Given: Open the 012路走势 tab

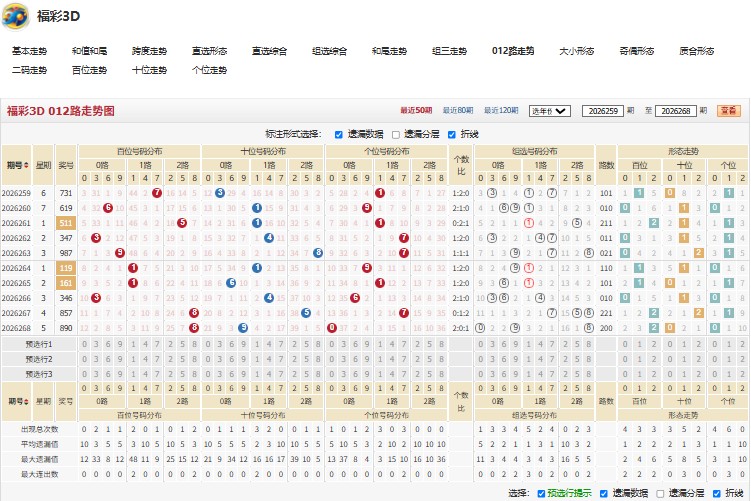Looking at the screenshot, I should 512,51.
